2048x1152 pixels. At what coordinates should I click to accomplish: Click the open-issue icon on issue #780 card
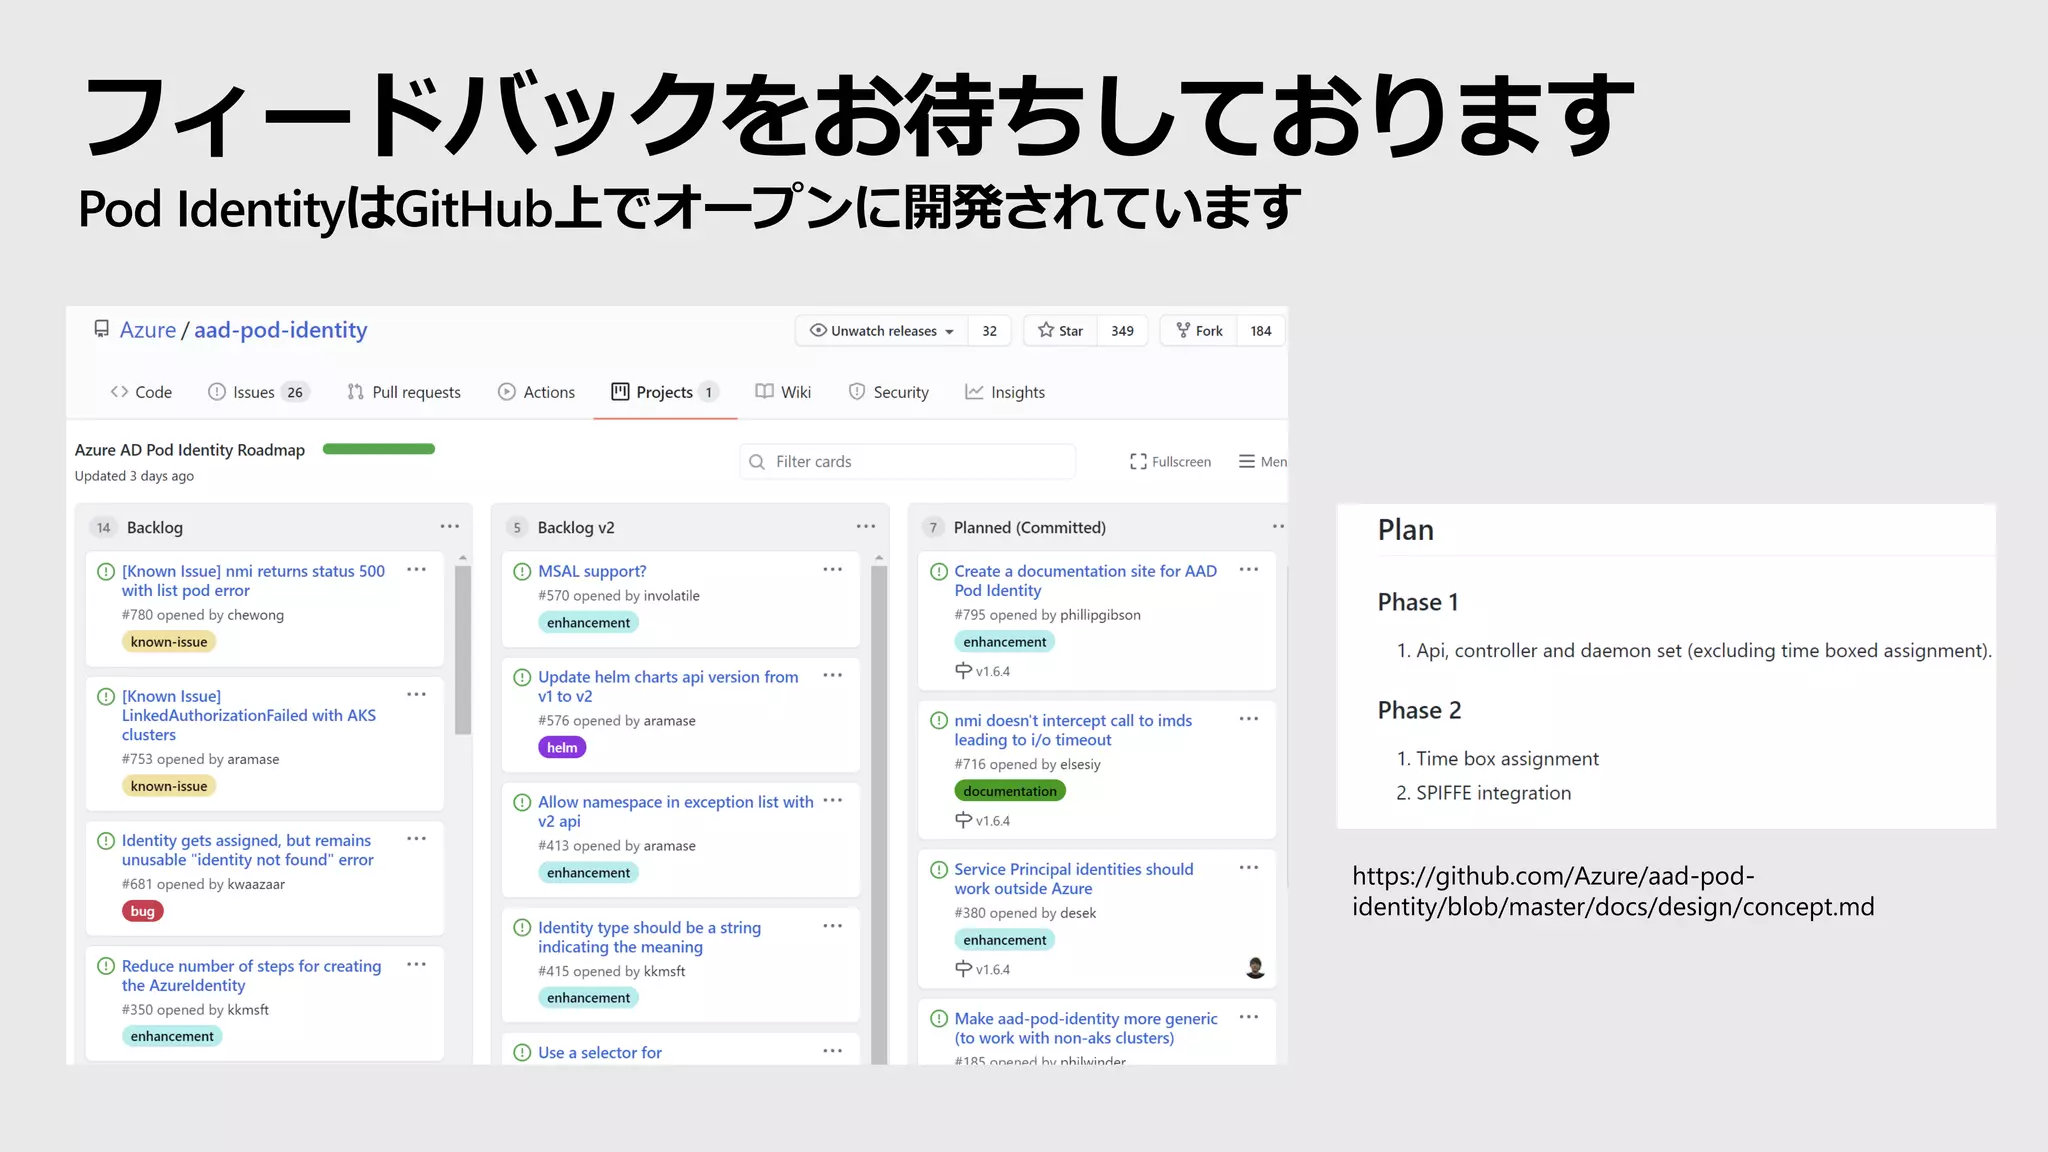pyautogui.click(x=106, y=572)
